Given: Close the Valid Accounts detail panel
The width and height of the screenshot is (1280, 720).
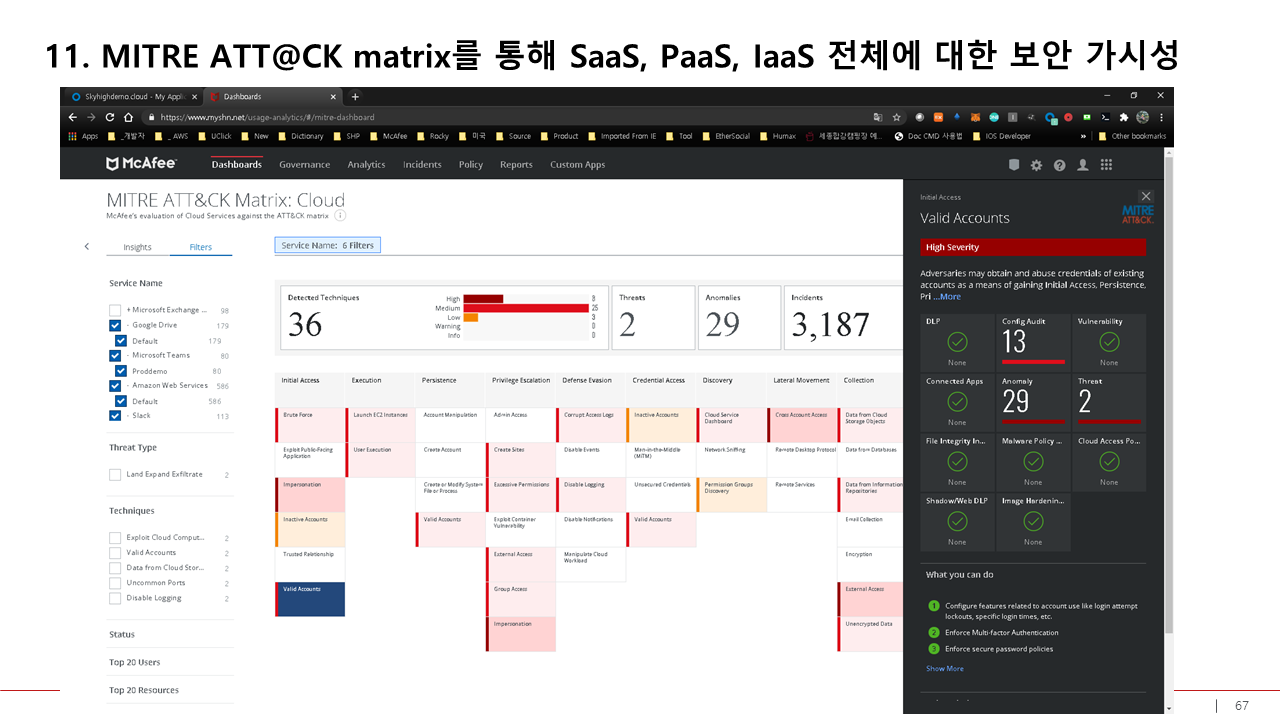Looking at the screenshot, I should (1146, 196).
